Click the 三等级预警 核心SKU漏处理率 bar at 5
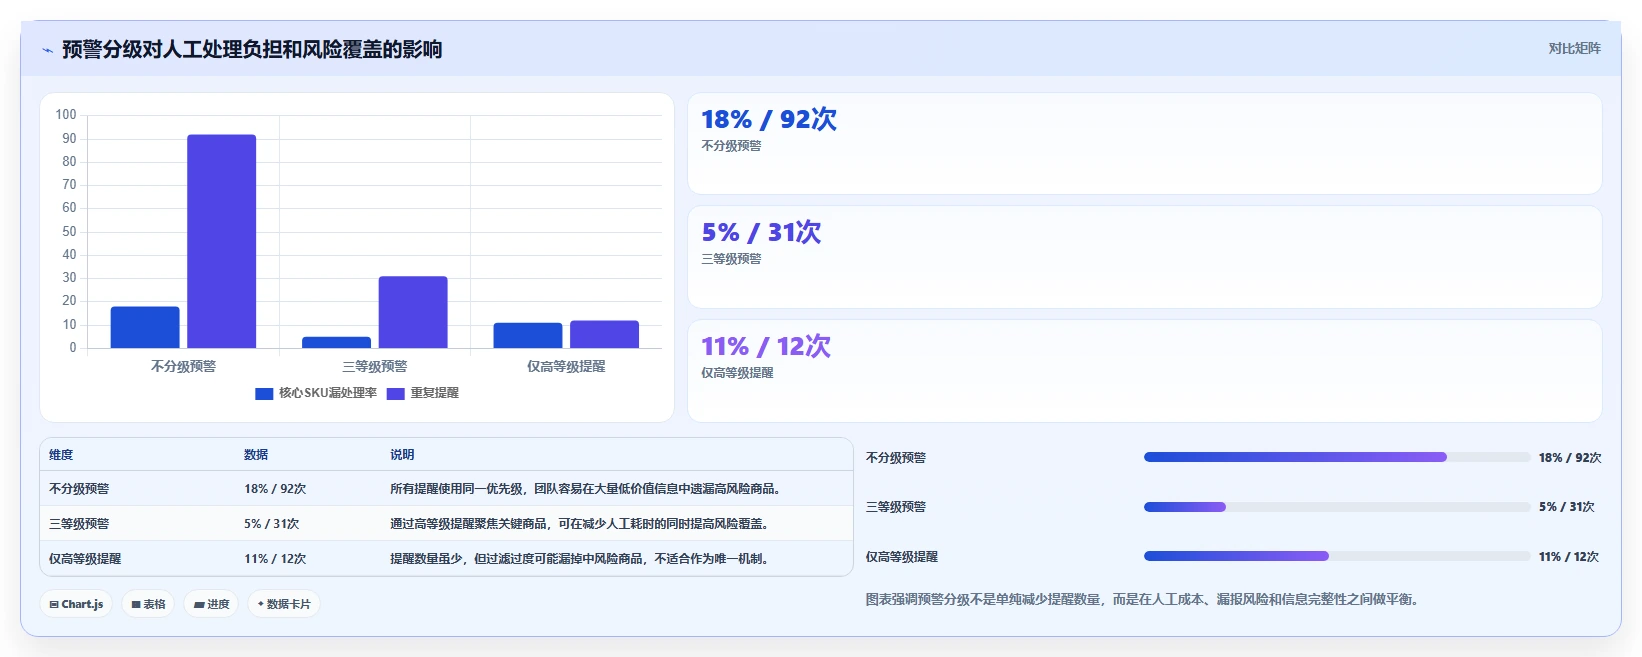Image resolution: width=1642 pixels, height=657 pixels. 336,342
